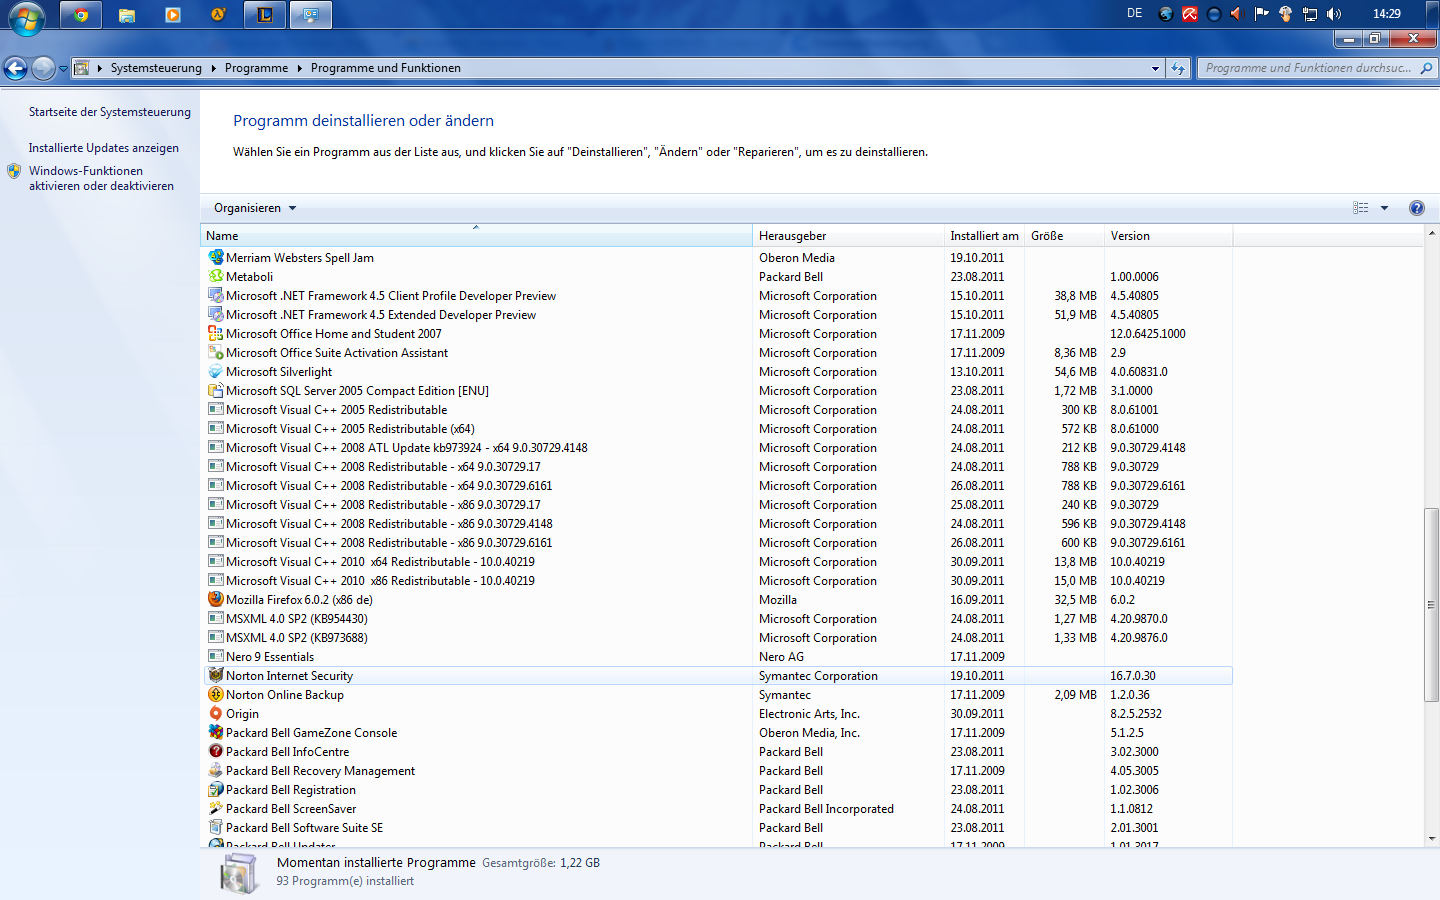This screenshot has width=1440, height=900.
Task: Open the Organisieren dropdown menu
Action: pos(255,208)
